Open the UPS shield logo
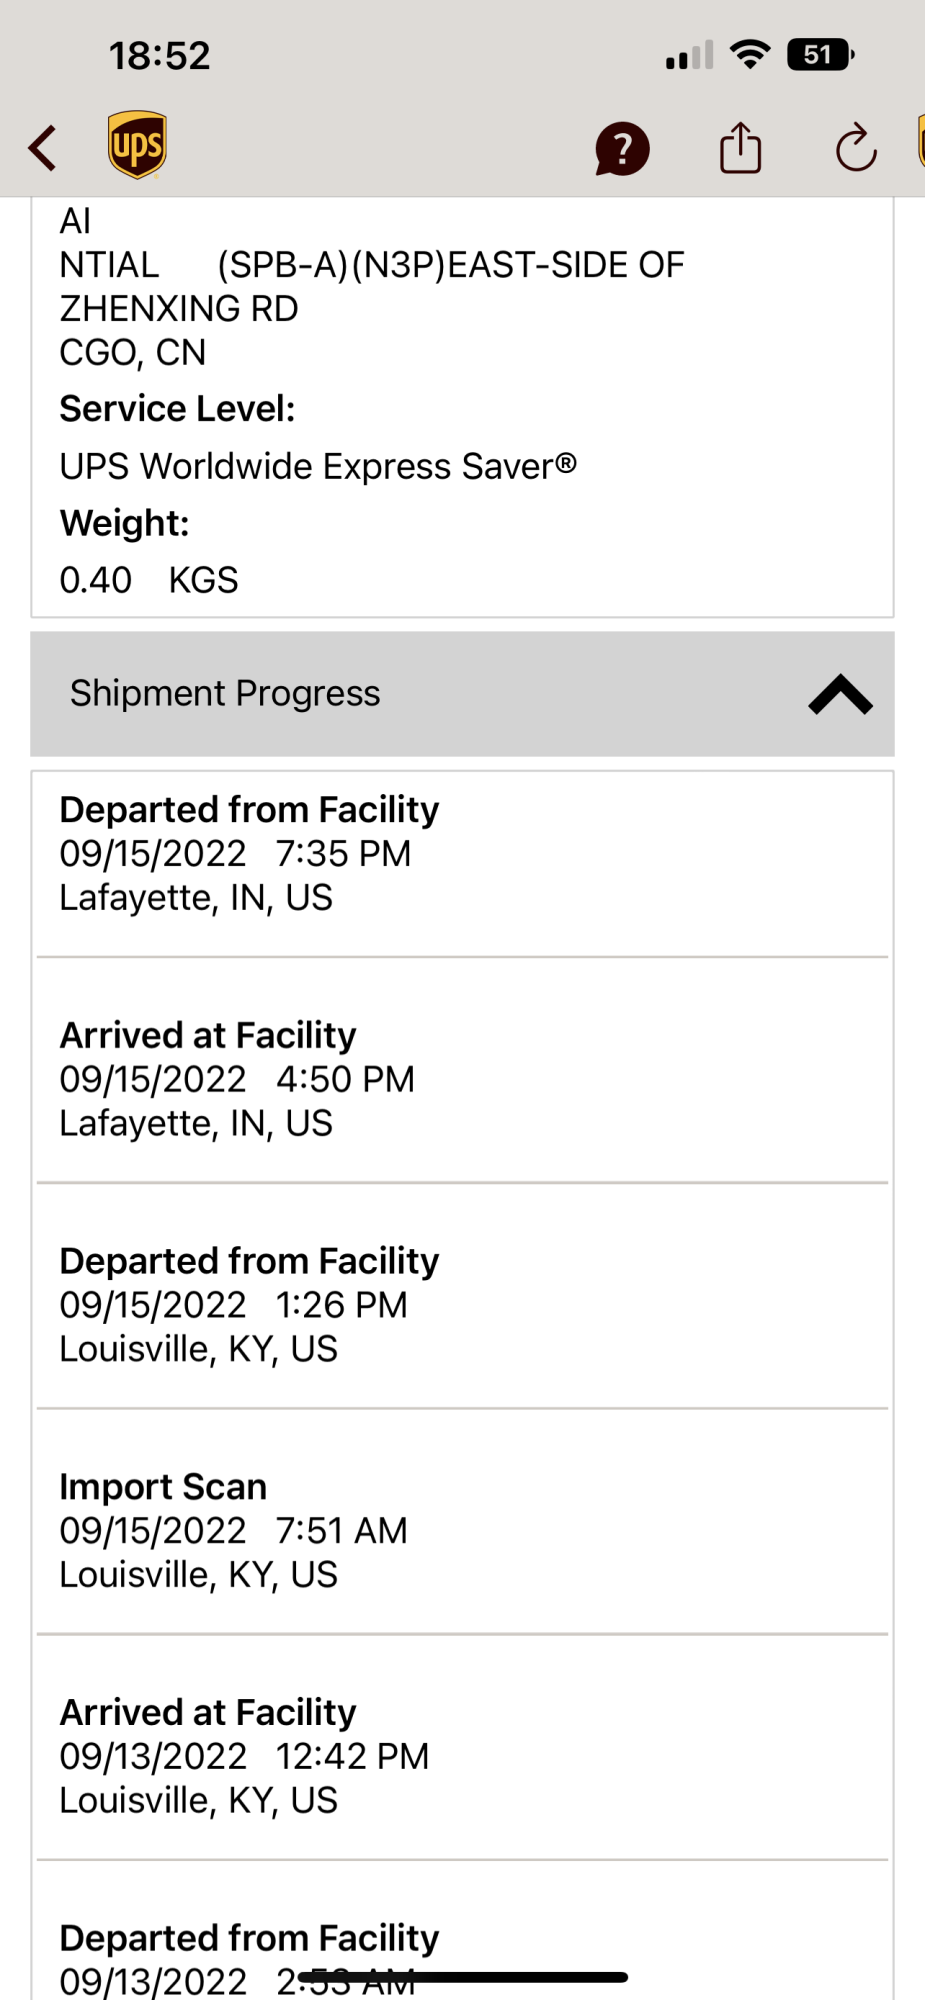The height and width of the screenshot is (2000, 925). (137, 145)
